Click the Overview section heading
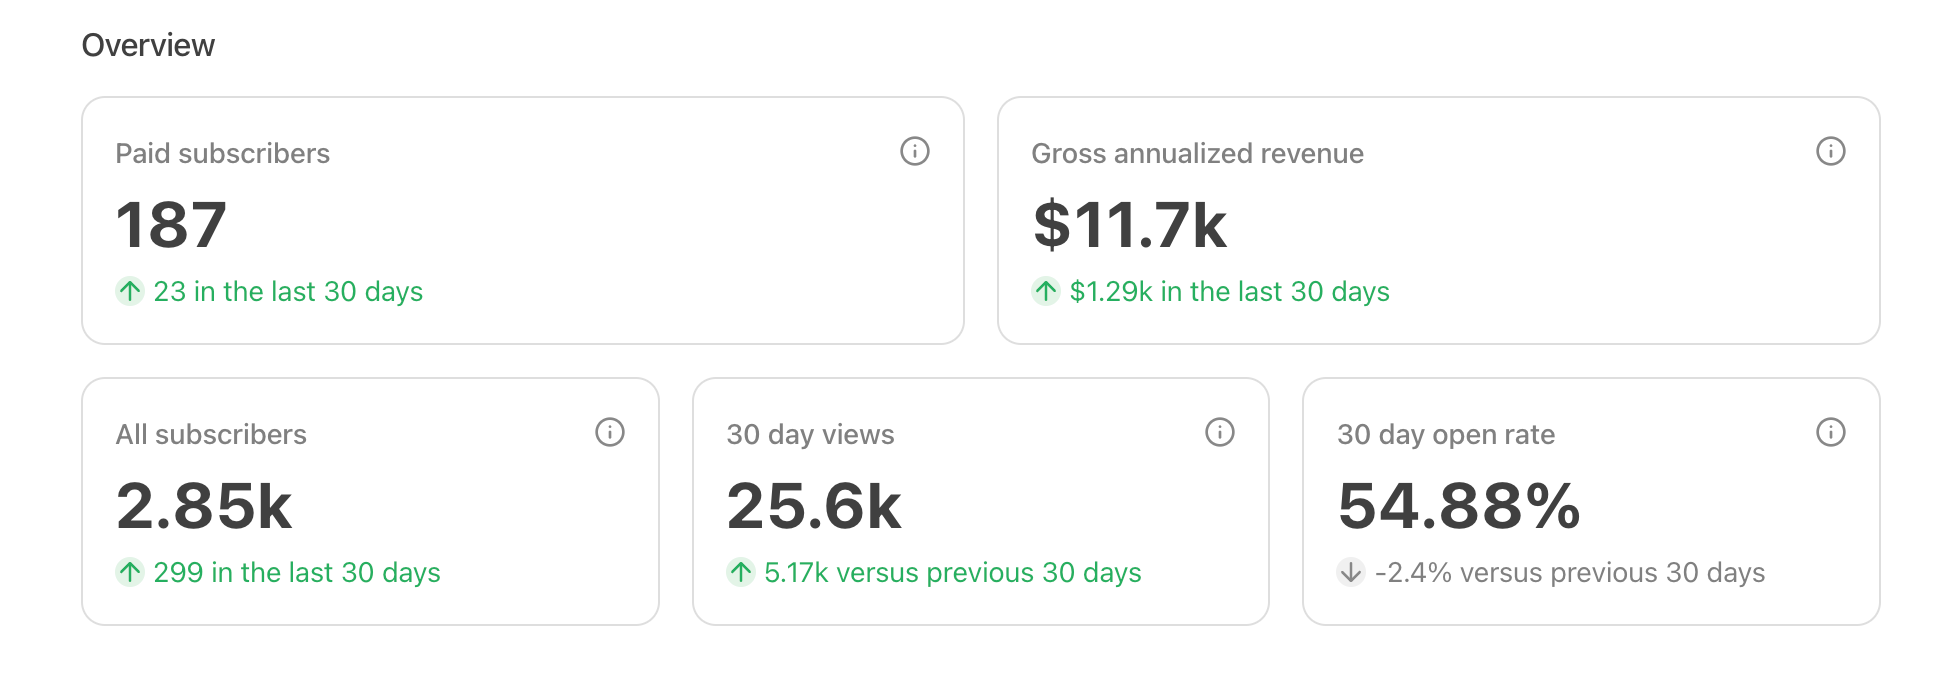The width and height of the screenshot is (1946, 686). pos(148,45)
